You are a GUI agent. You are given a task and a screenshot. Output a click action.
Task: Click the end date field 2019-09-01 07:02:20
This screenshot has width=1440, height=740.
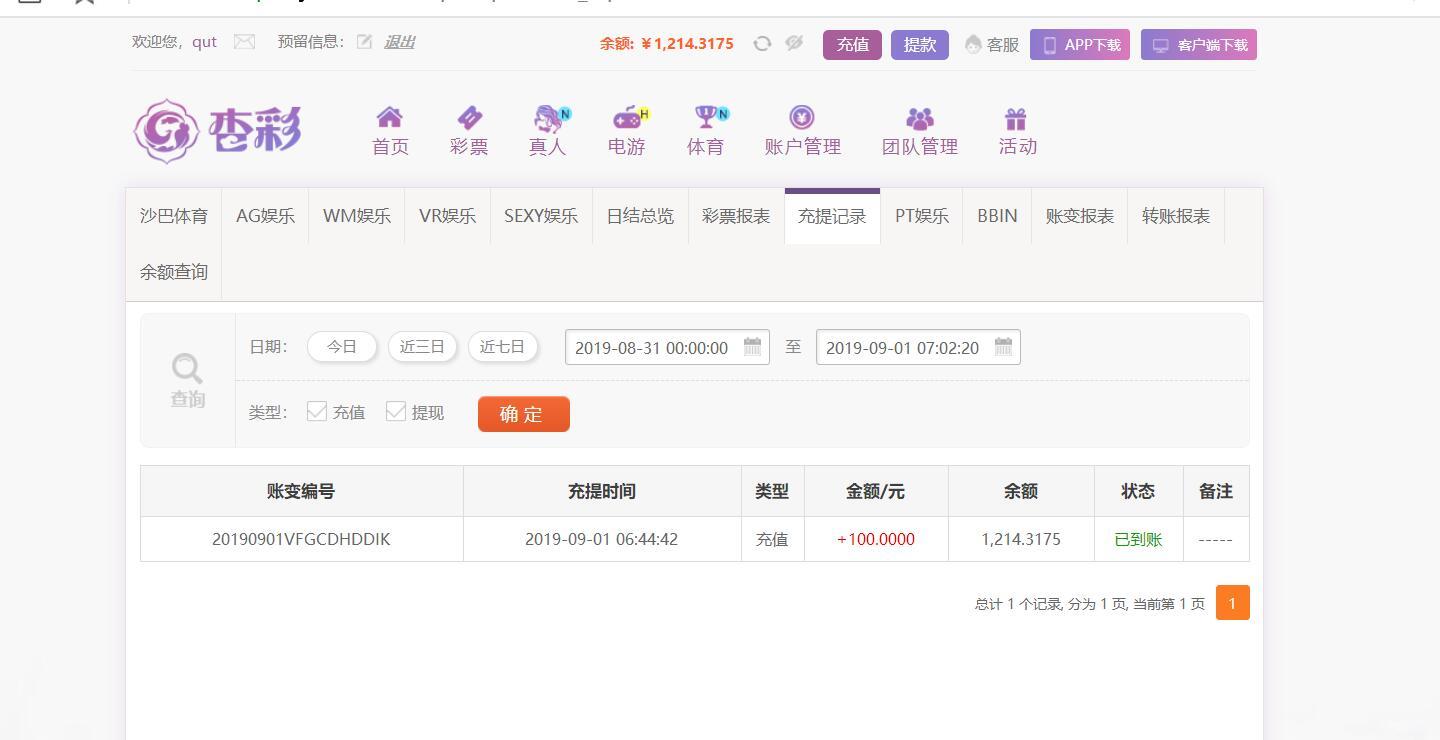pyautogui.click(x=918, y=347)
